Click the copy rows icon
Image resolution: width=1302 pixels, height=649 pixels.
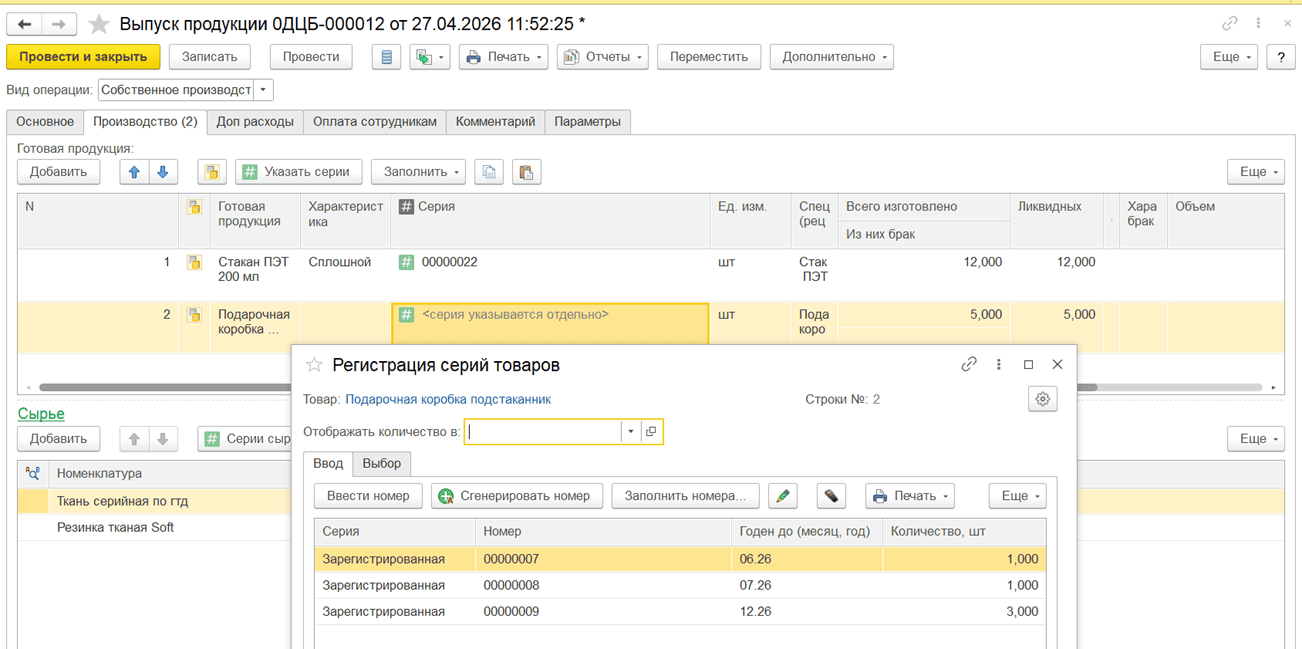click(489, 172)
